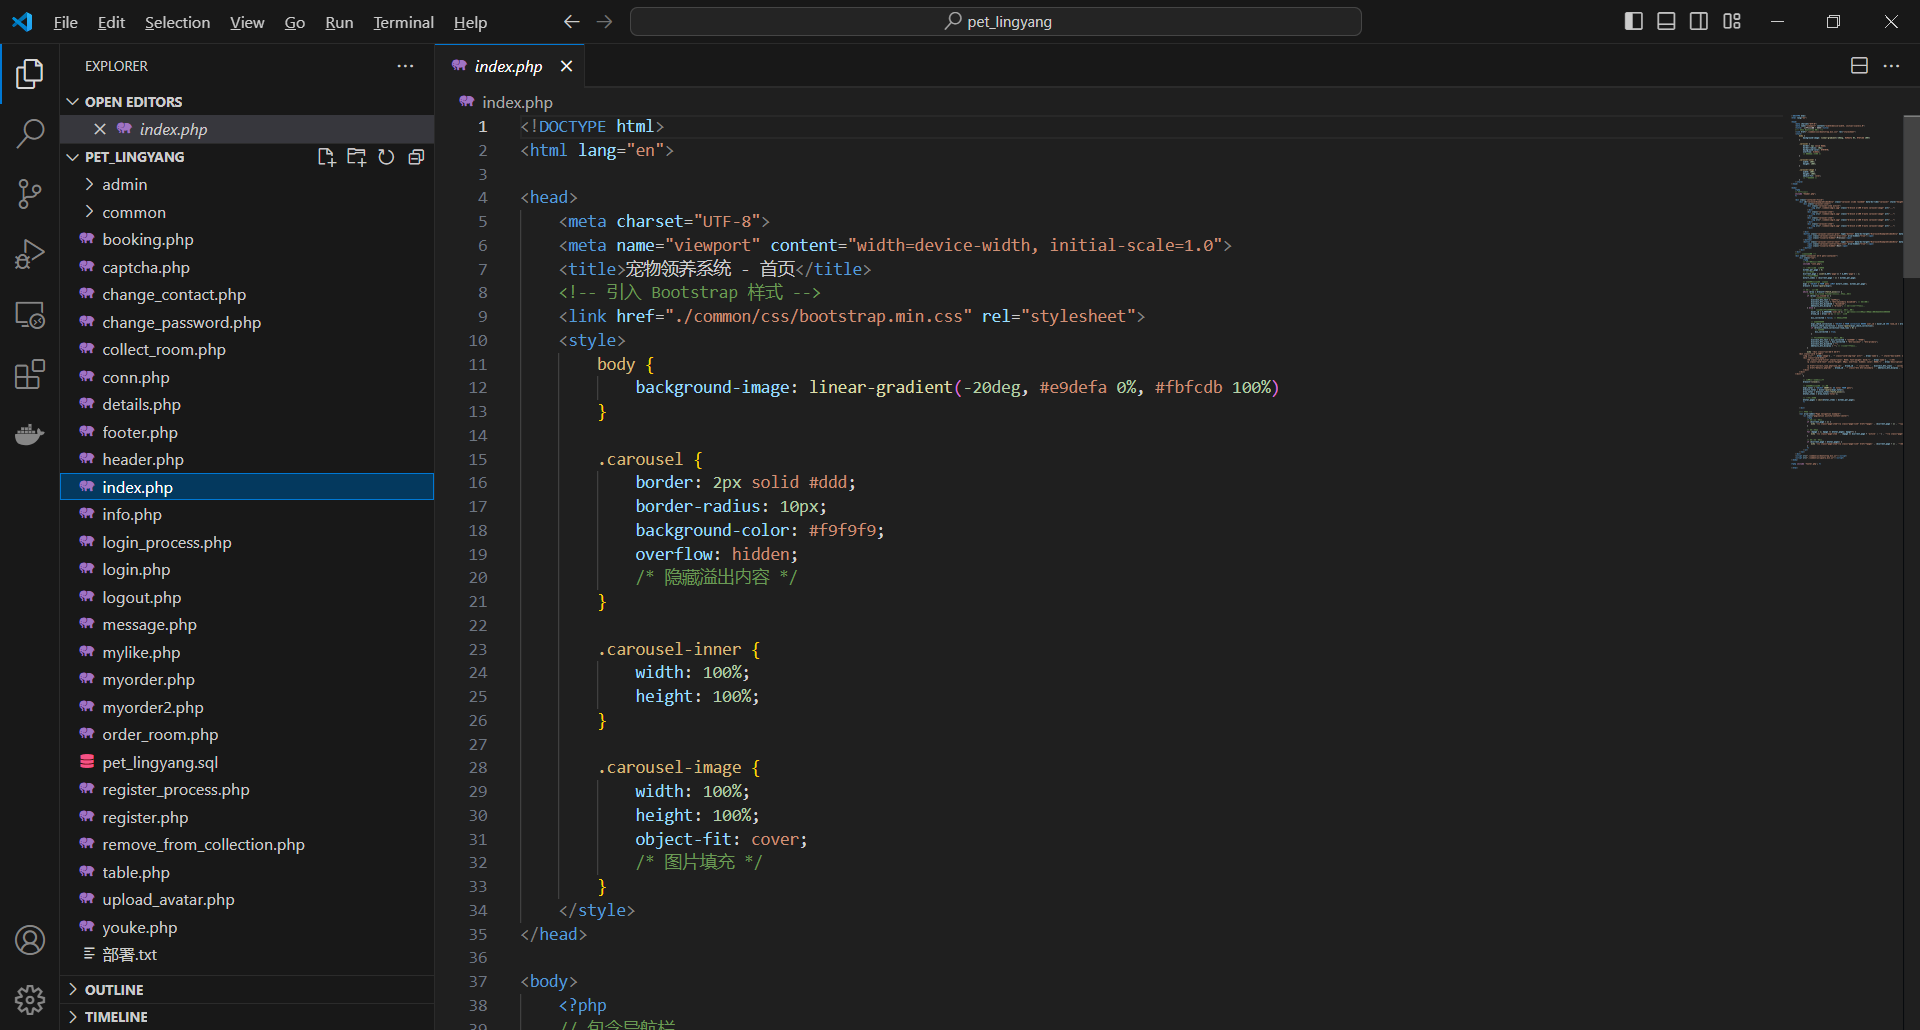
Task: Open the File menu
Action: pos(66,22)
